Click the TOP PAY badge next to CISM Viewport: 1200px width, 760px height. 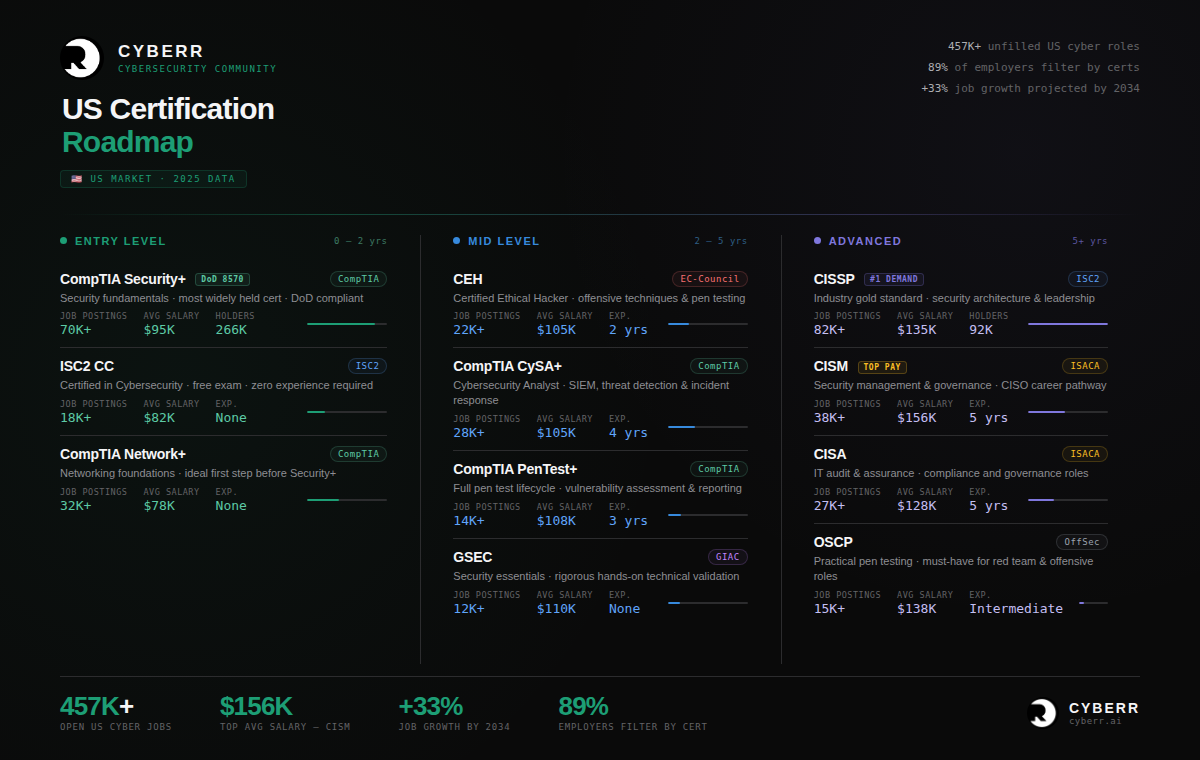pyautogui.click(x=882, y=367)
